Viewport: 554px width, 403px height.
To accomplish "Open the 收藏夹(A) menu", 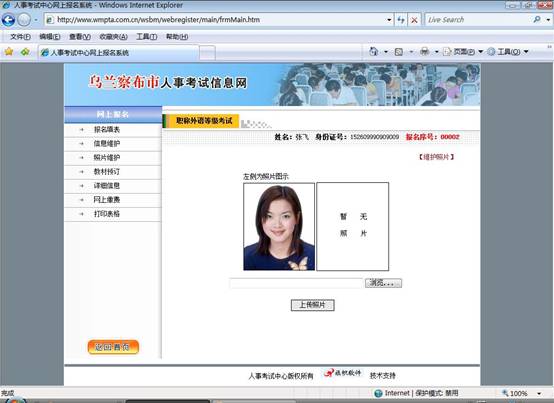I will tap(113, 37).
